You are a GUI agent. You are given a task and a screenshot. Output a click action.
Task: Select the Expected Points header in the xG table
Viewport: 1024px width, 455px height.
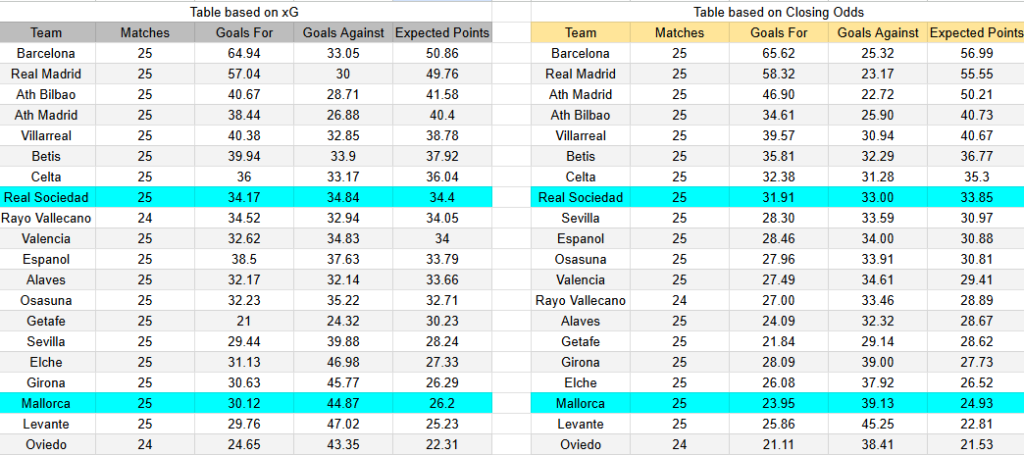(x=442, y=33)
